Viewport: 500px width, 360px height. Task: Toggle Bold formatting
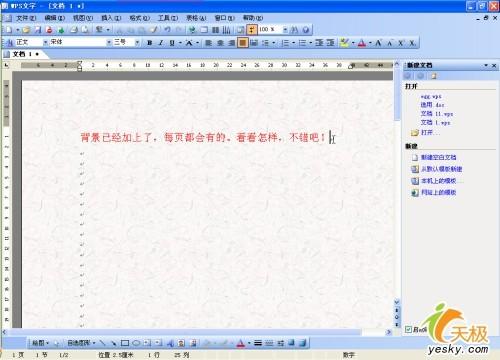150,43
